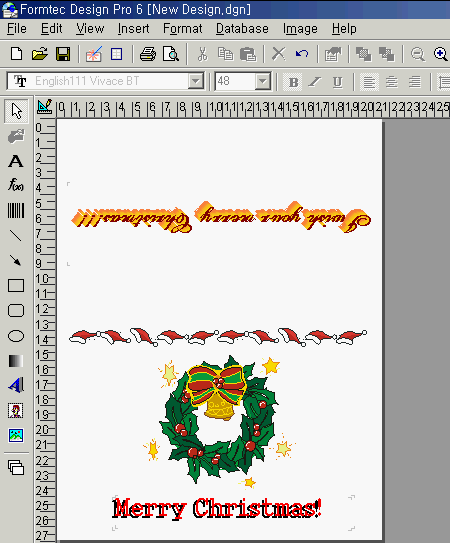Select the line drawing tool
Screen dimensions: 450x543
tap(16, 235)
